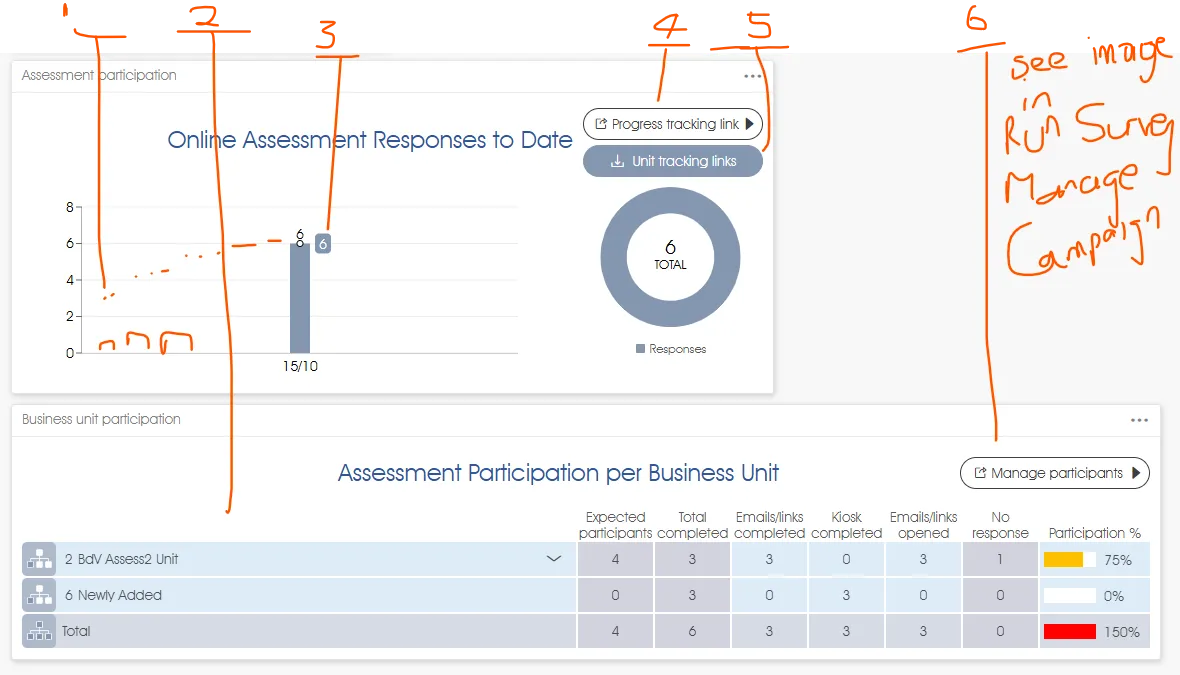The width and height of the screenshot is (1180, 675).
Task: Click the 2 BdV Assess2 Unit org icon
Action: 39,560
